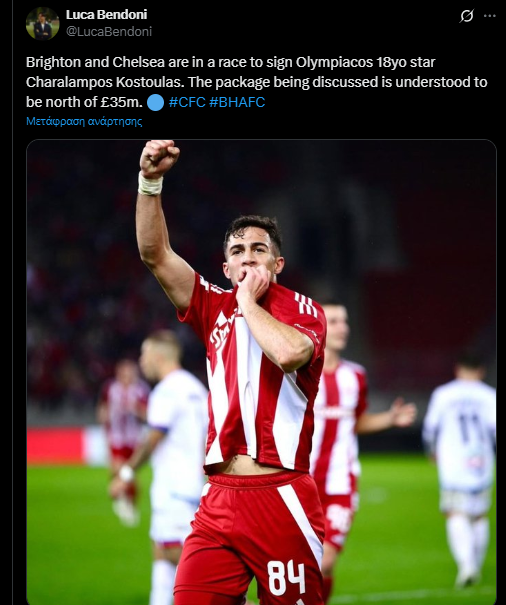The width and height of the screenshot is (506, 605).
Task: Click the raised fist in the photo
Action: click(x=159, y=158)
